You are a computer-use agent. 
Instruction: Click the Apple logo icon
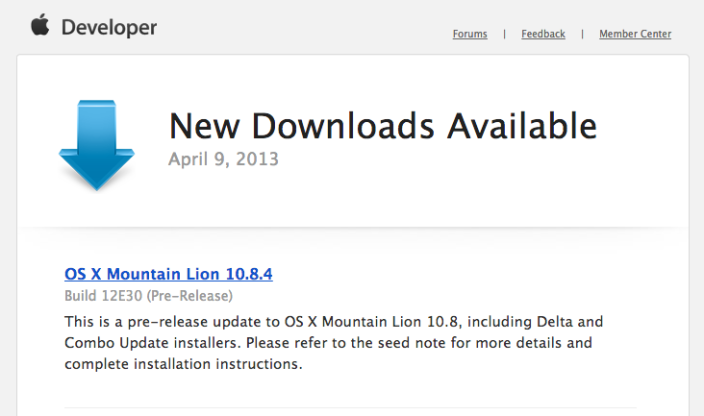[x=41, y=25]
